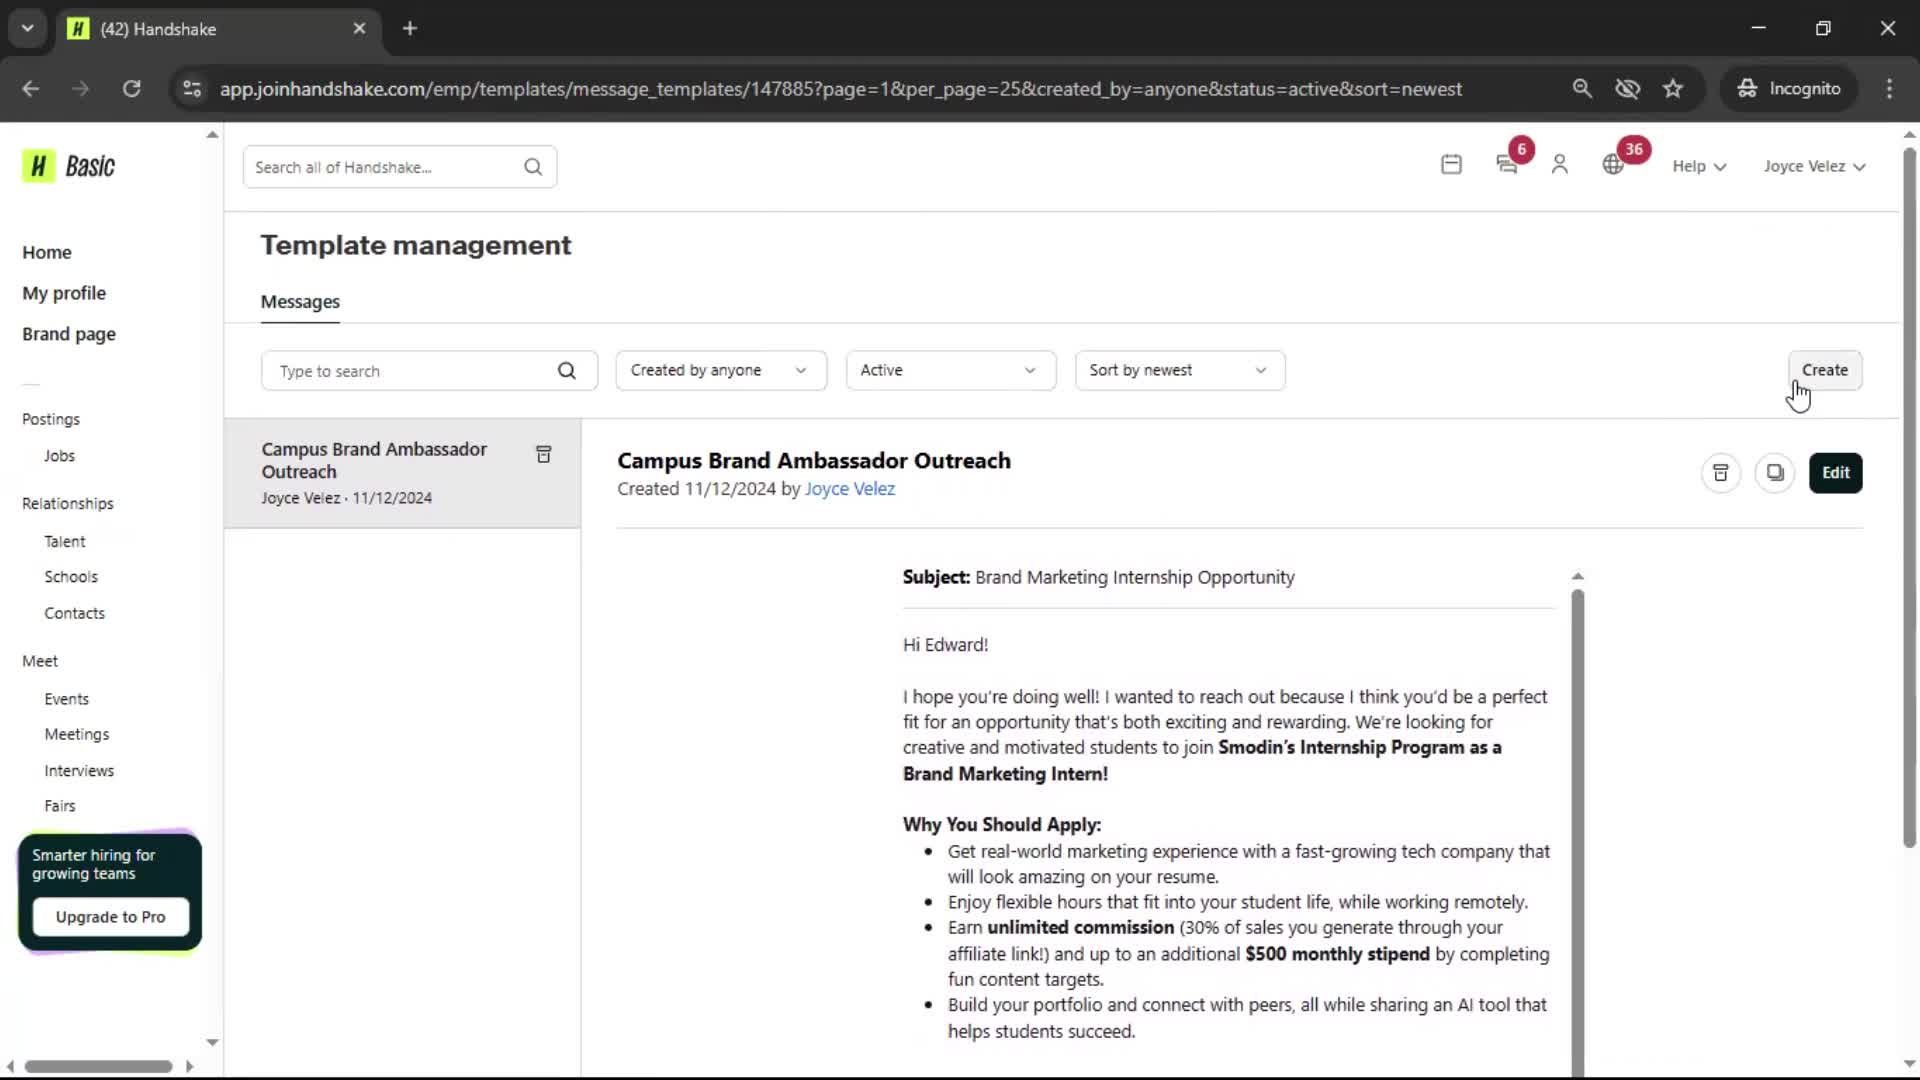Click the Handshake Basic logo
This screenshot has height=1080, width=1920.
pyautogui.click(x=69, y=166)
